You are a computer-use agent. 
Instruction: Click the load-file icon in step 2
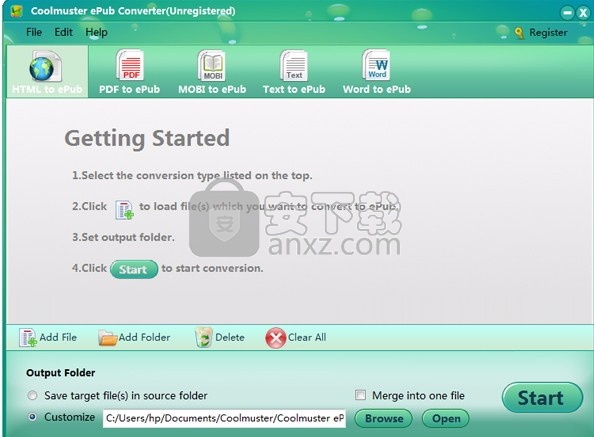tap(124, 210)
